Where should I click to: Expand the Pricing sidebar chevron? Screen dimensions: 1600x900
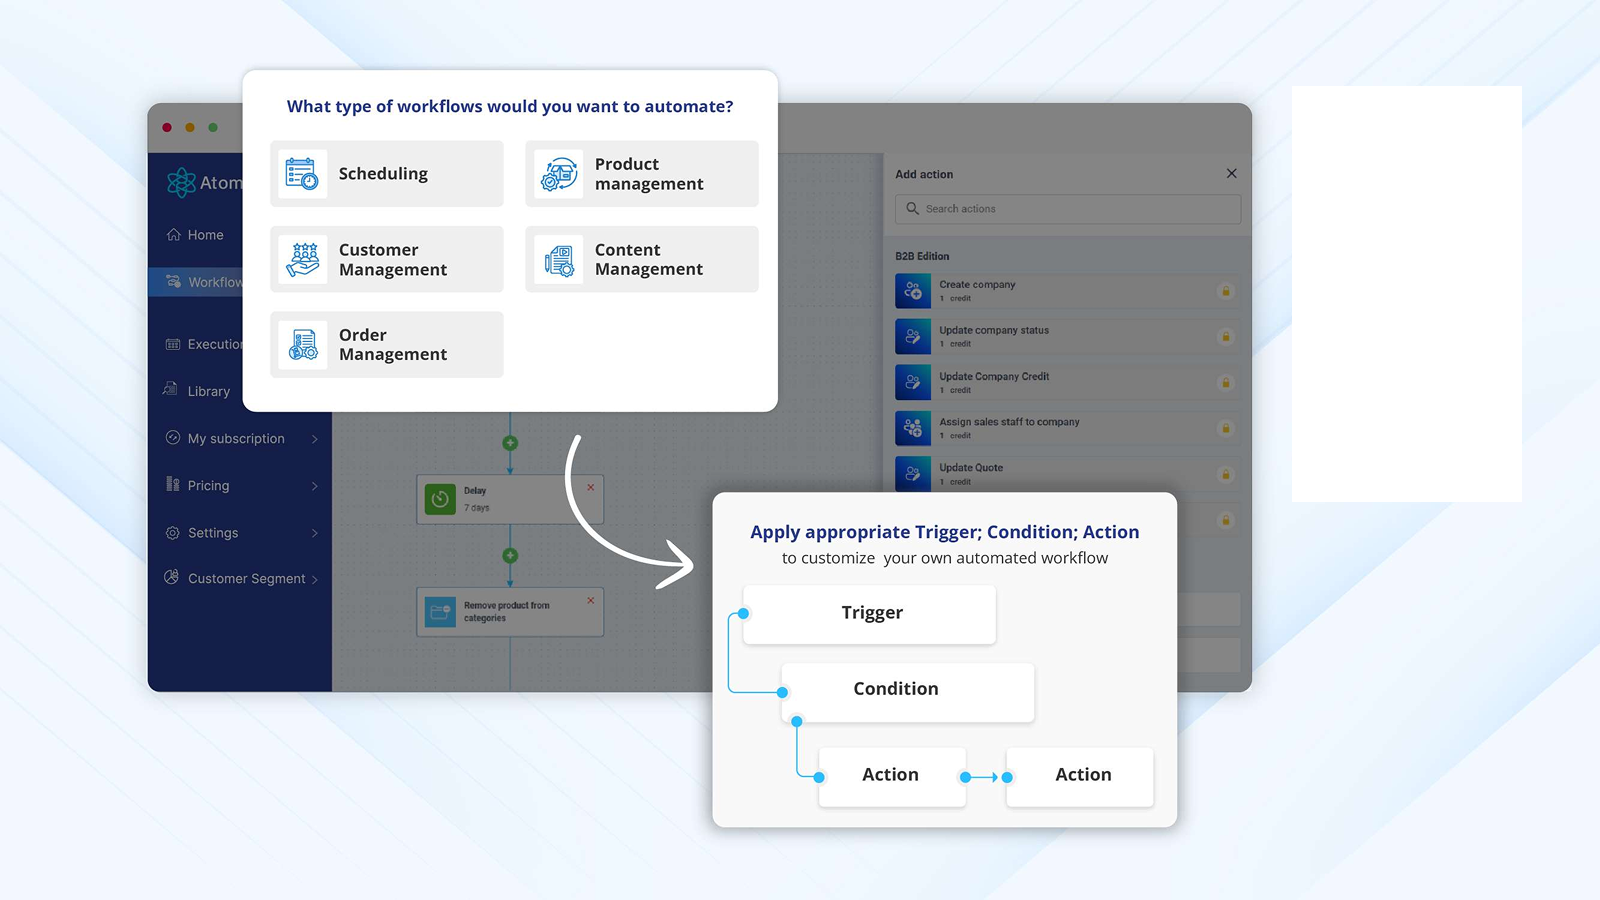tap(314, 486)
